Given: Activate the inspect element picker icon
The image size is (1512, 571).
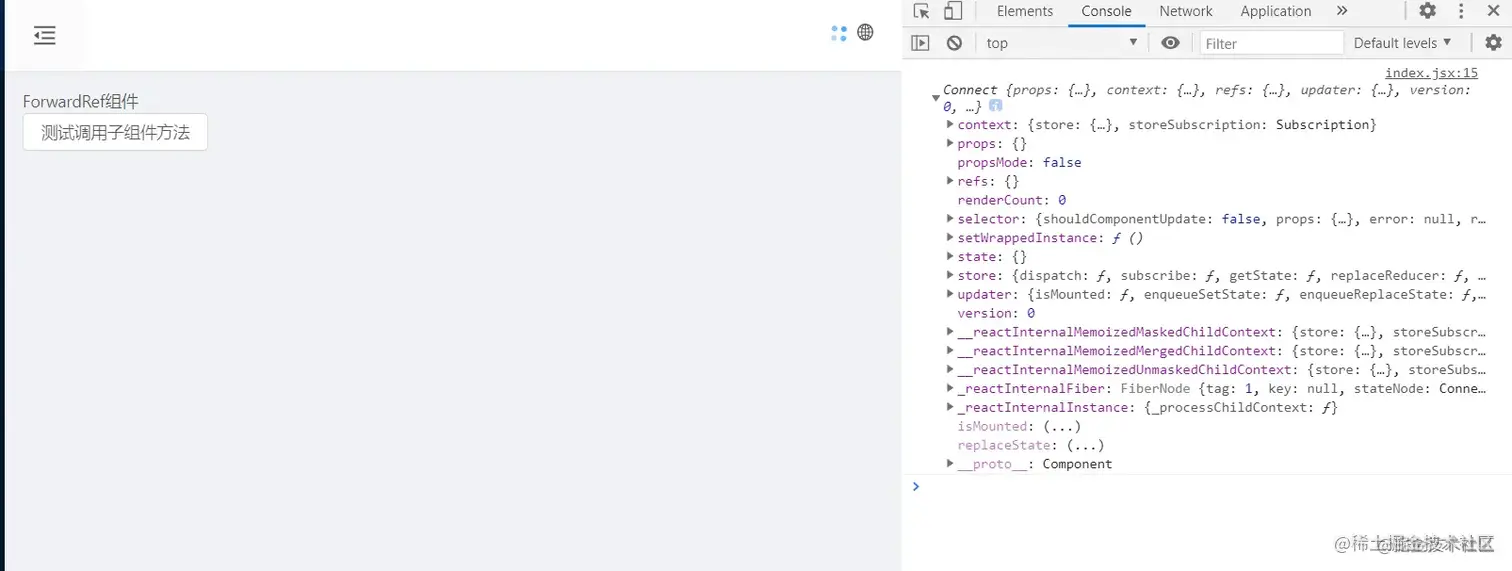Looking at the screenshot, I should (x=922, y=11).
